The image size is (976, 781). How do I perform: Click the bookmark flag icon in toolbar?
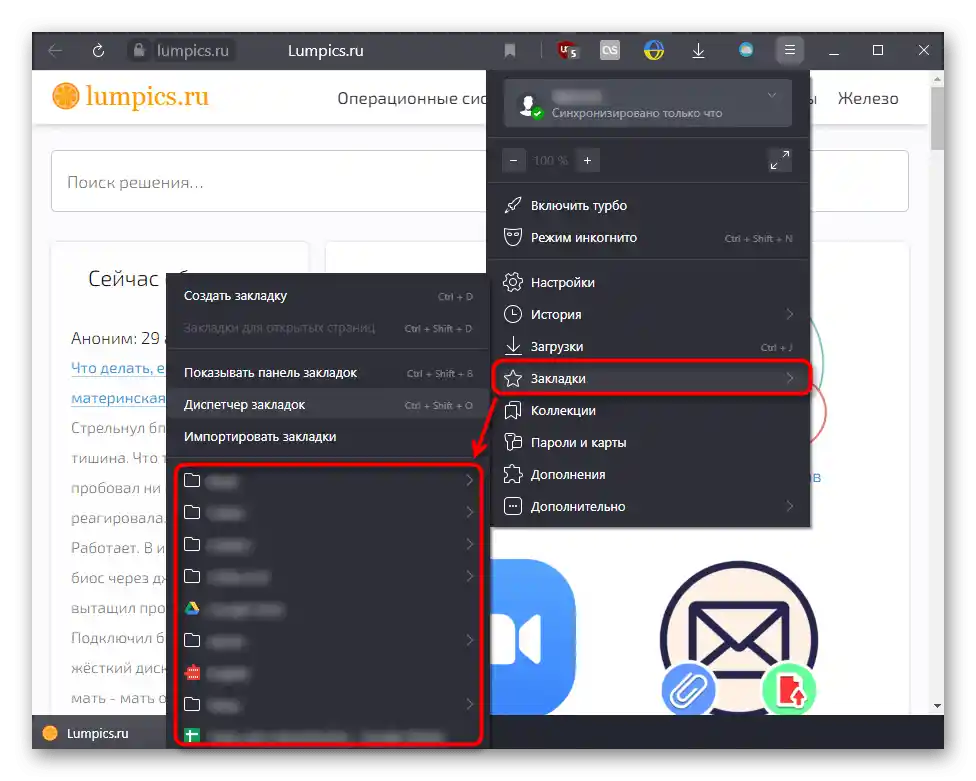(x=510, y=50)
